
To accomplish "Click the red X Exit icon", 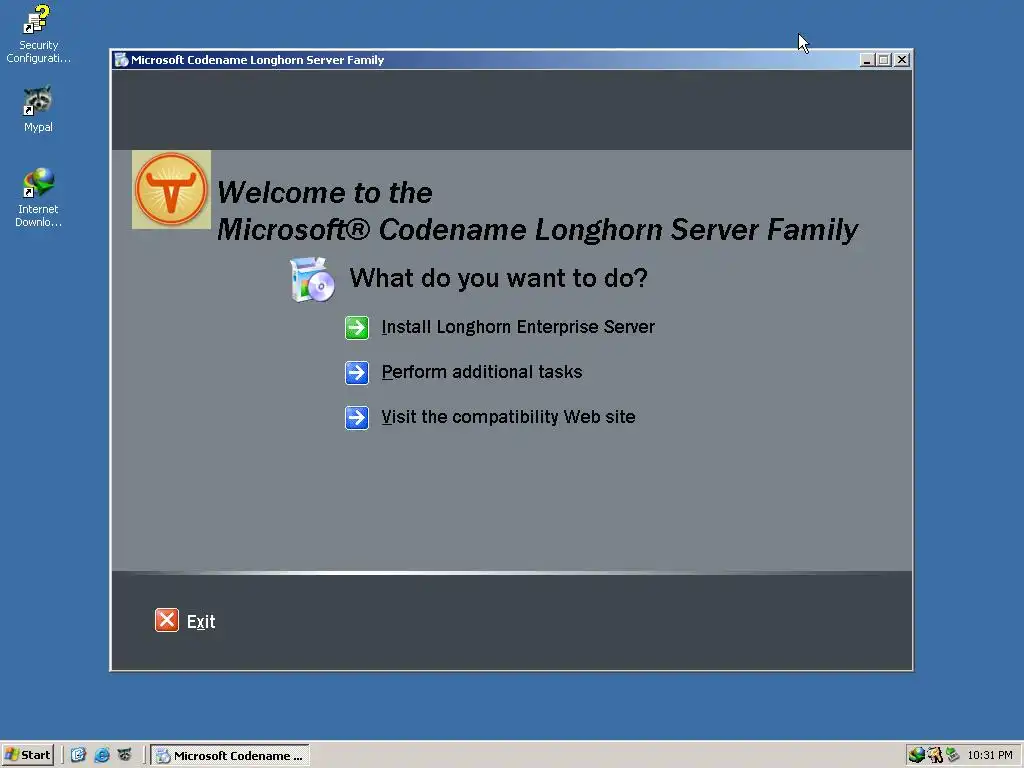I will click(x=167, y=620).
